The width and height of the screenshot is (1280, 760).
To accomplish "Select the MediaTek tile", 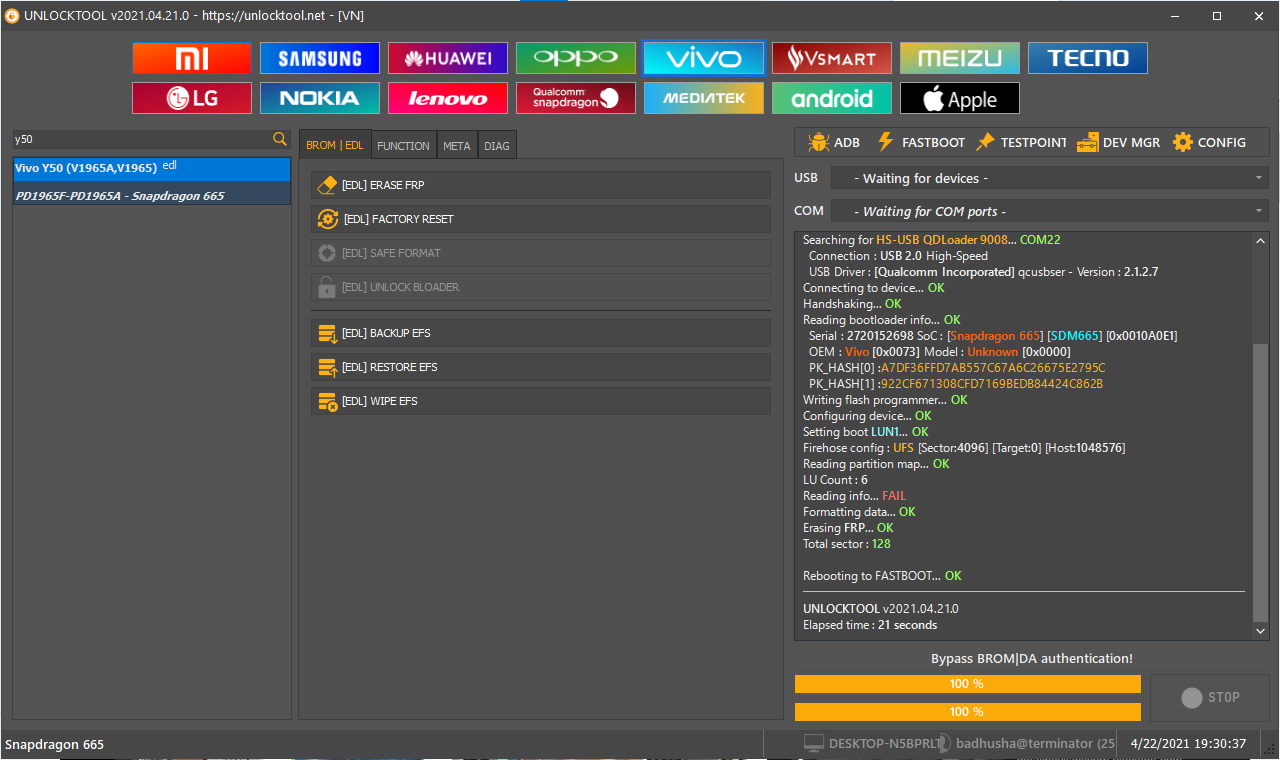I will 704,98.
